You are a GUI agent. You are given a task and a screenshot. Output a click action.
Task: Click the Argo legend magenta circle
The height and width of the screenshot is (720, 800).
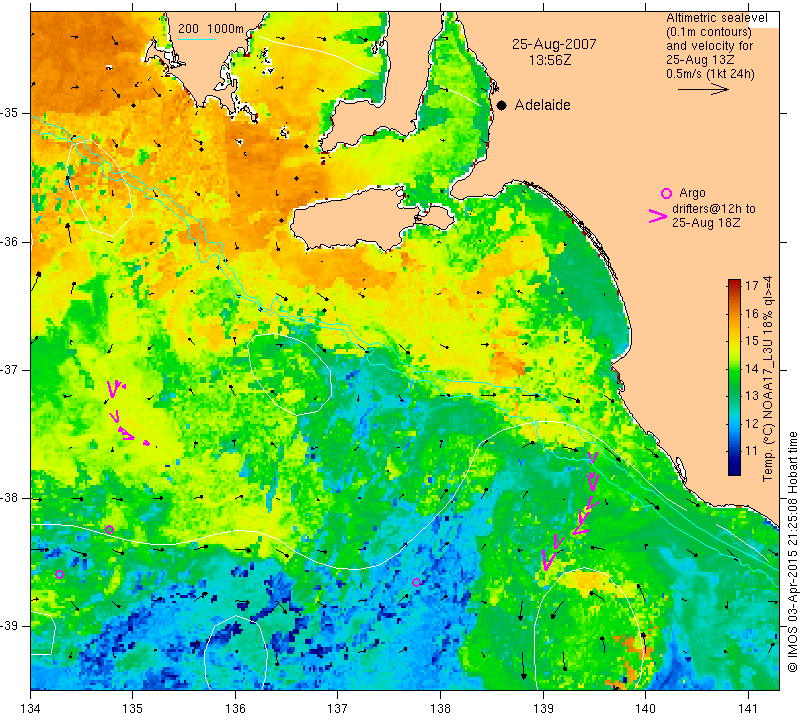coord(666,193)
